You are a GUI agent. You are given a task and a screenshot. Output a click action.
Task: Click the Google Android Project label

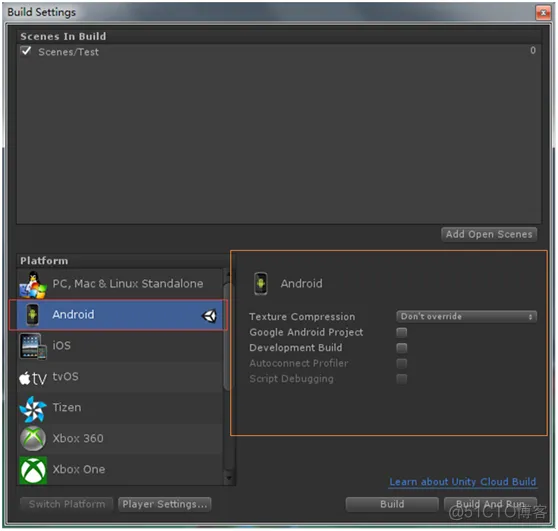pyautogui.click(x=306, y=332)
